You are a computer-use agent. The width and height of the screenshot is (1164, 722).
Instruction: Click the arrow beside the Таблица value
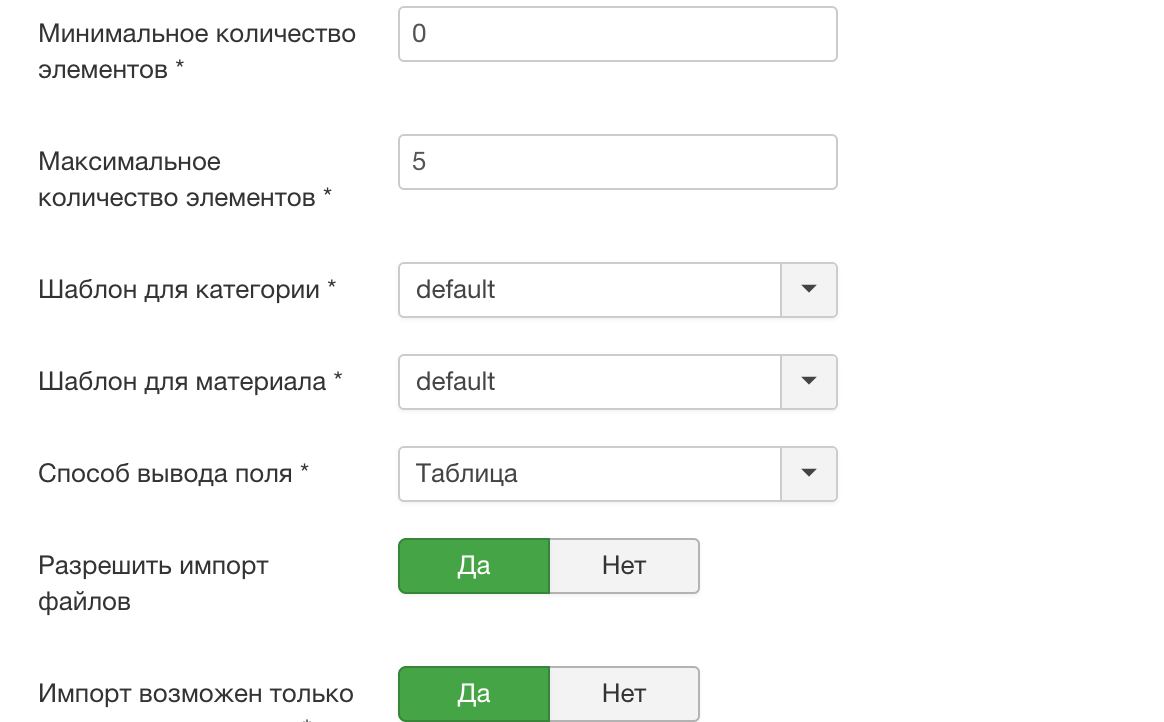point(809,474)
